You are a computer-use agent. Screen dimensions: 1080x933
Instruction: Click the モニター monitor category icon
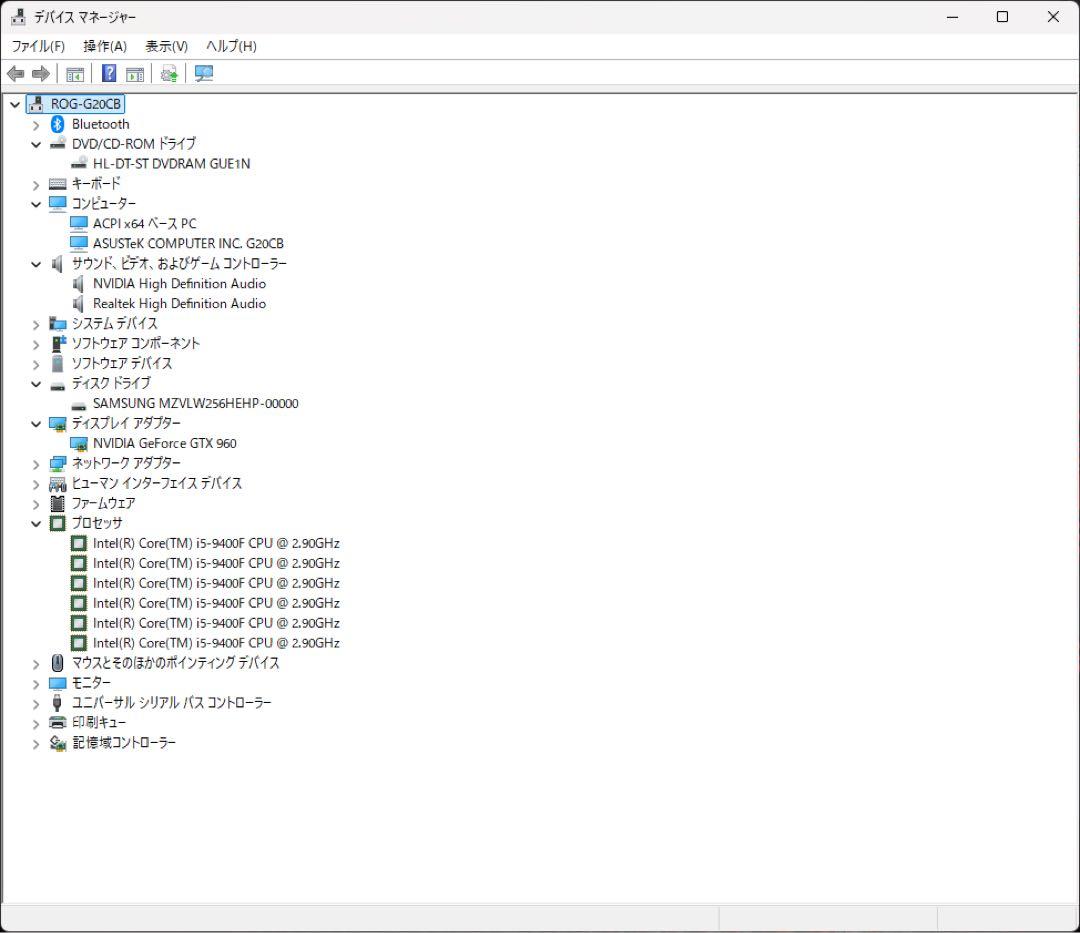[58, 683]
